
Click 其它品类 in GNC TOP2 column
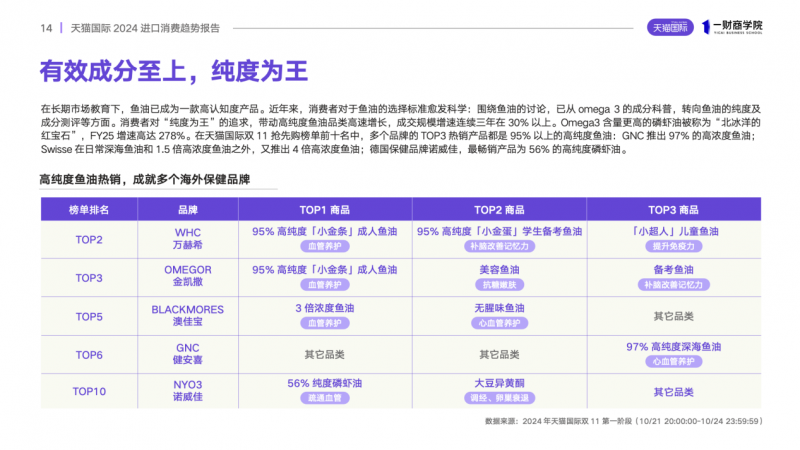coord(499,355)
